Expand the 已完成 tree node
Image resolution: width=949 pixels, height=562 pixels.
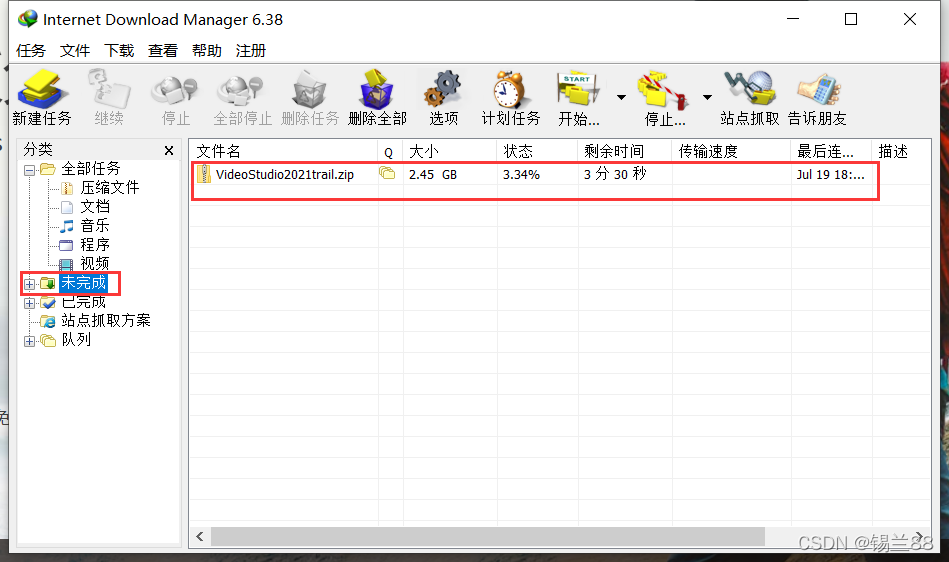29,303
